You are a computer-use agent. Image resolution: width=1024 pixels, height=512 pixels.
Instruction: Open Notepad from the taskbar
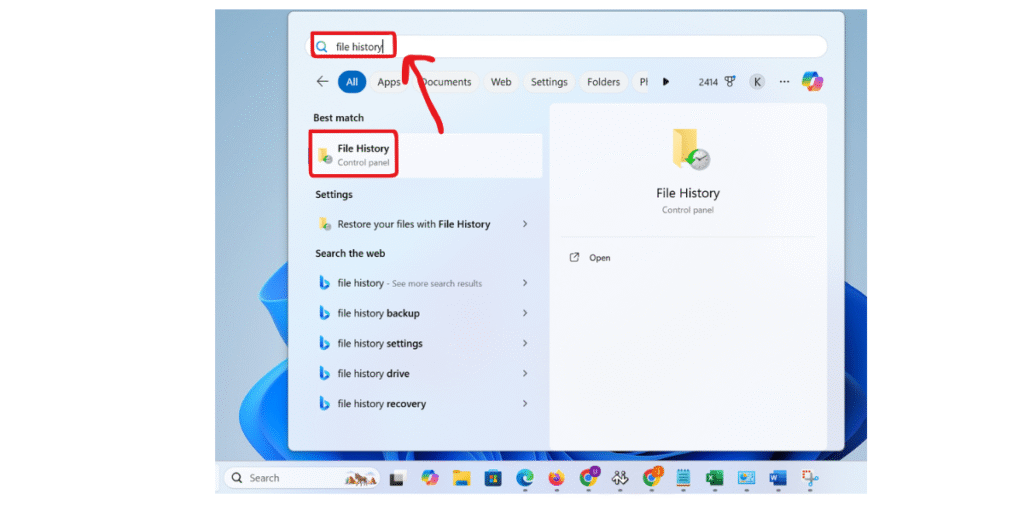tap(683, 479)
